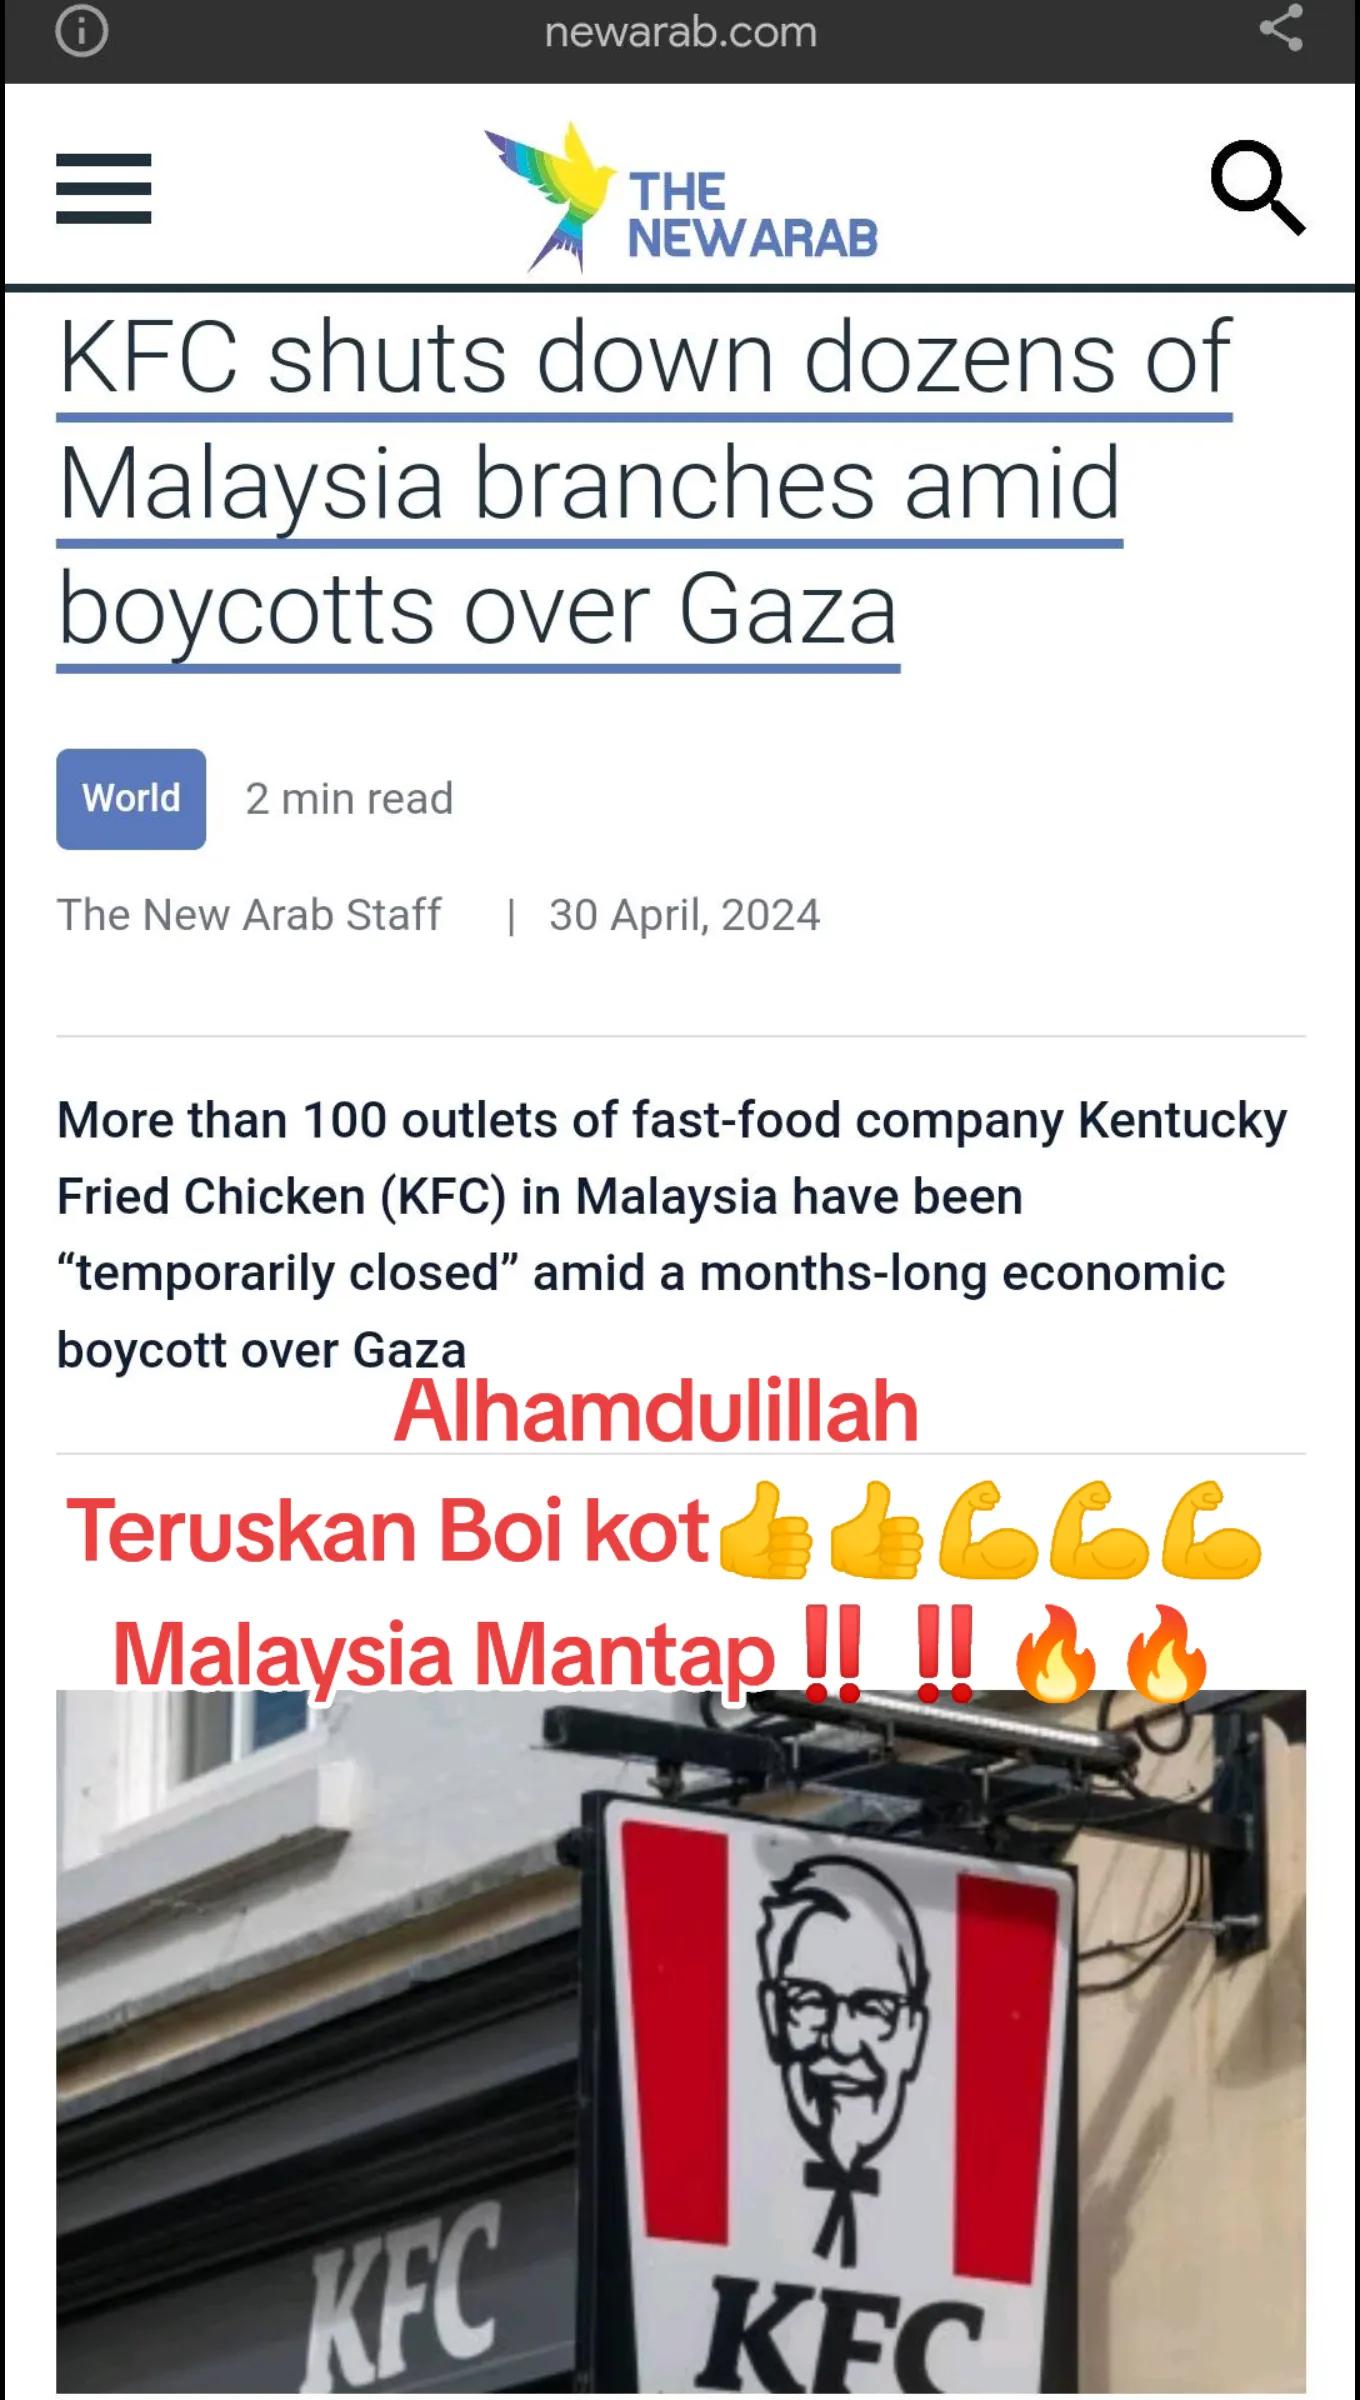Select the World category tag
The width and height of the screenshot is (1360, 2400).
click(131, 799)
